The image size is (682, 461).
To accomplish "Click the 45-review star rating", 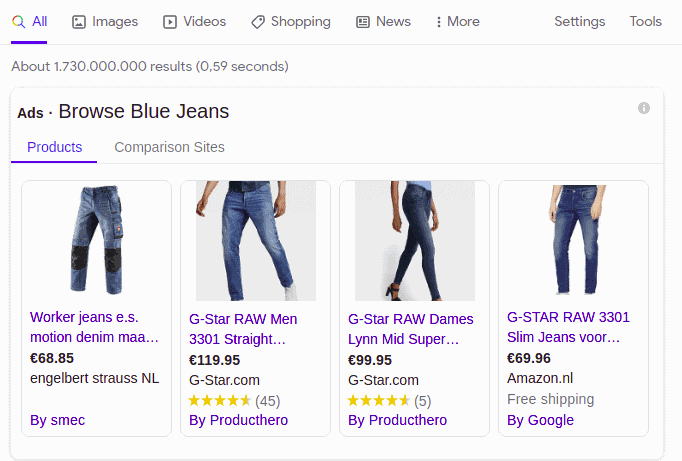I will pos(234,401).
